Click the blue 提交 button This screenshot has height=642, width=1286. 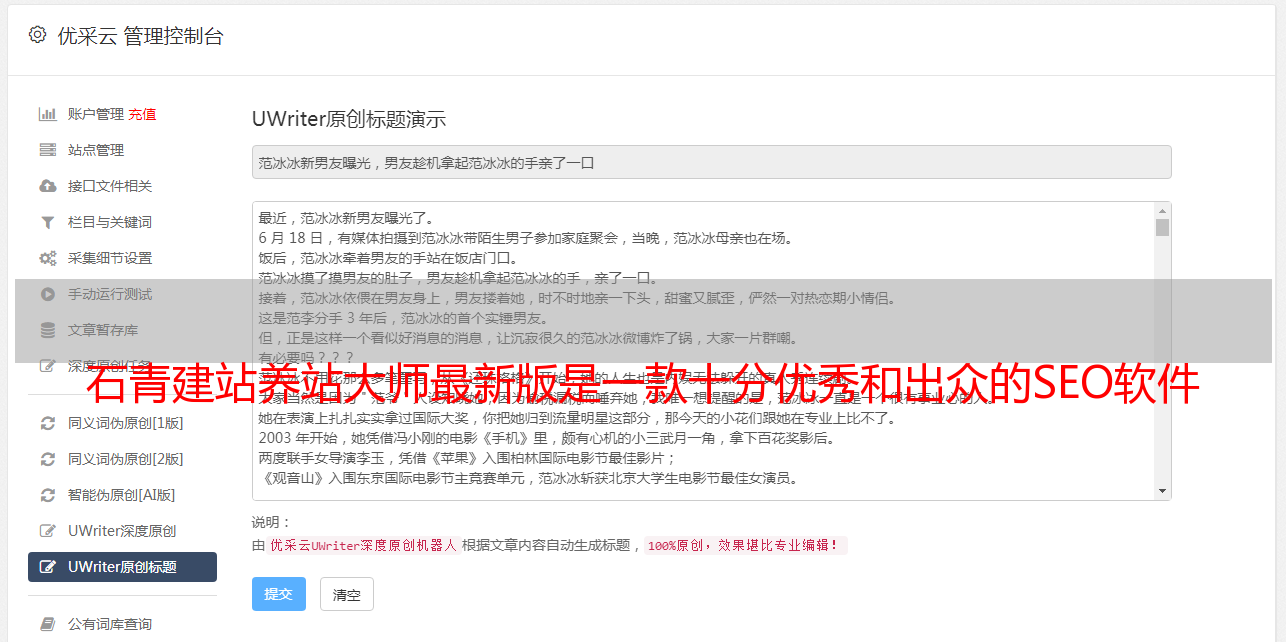pyautogui.click(x=279, y=594)
